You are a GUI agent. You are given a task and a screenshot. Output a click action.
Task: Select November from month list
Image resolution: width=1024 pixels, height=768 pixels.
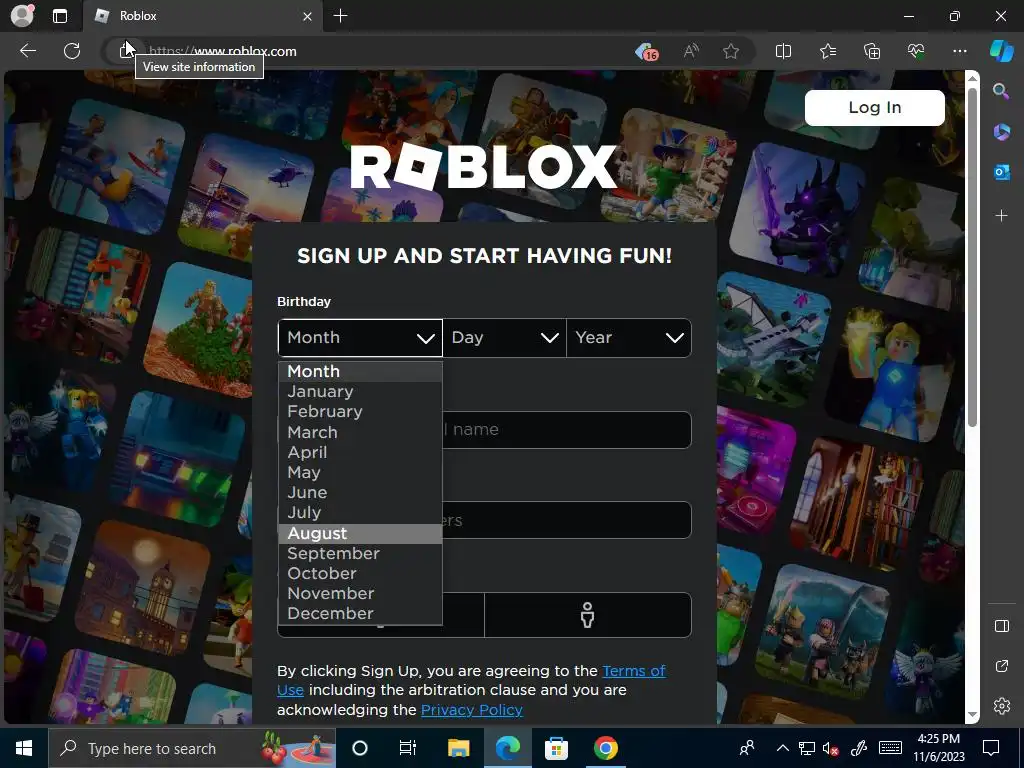(360, 594)
